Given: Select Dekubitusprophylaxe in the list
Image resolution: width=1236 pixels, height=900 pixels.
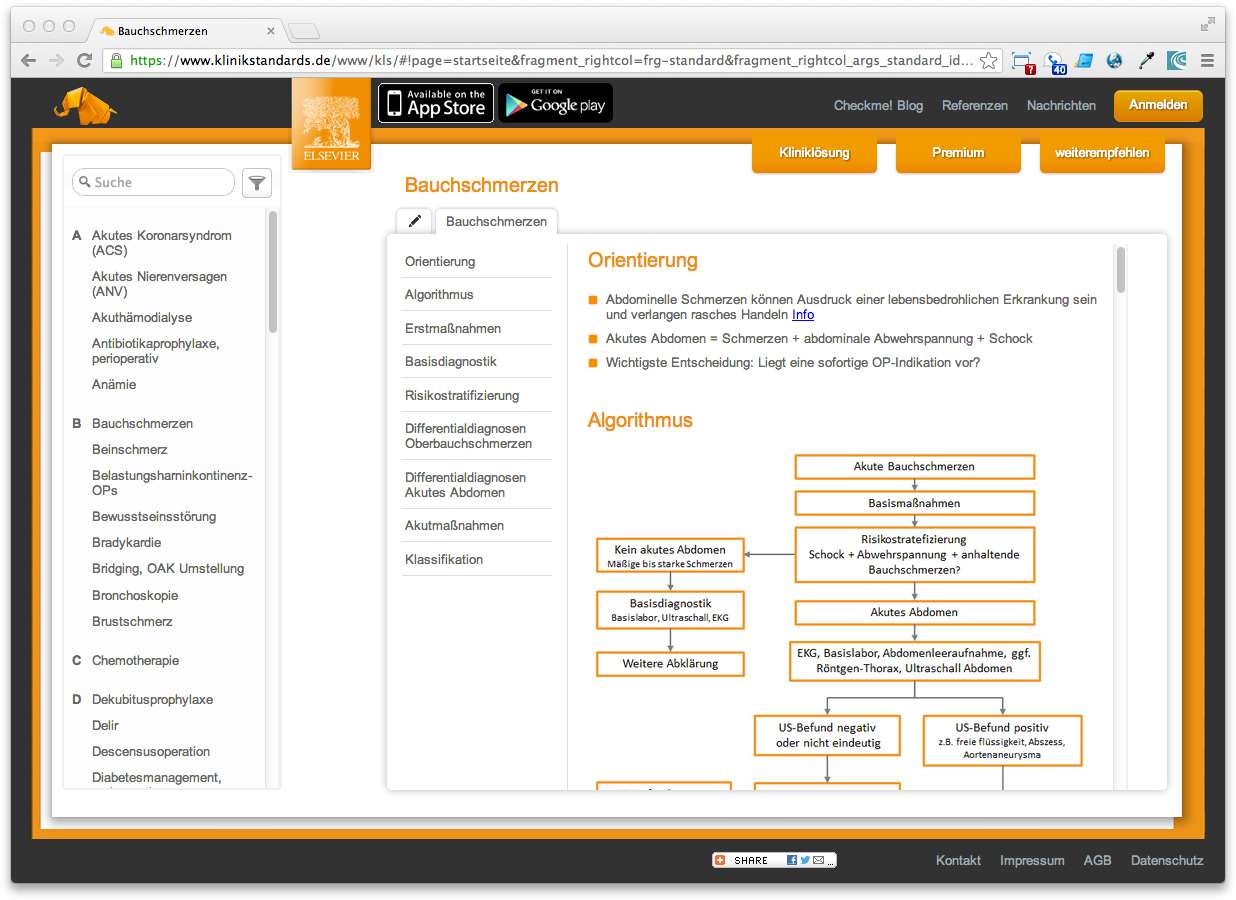Looking at the screenshot, I should [x=153, y=699].
